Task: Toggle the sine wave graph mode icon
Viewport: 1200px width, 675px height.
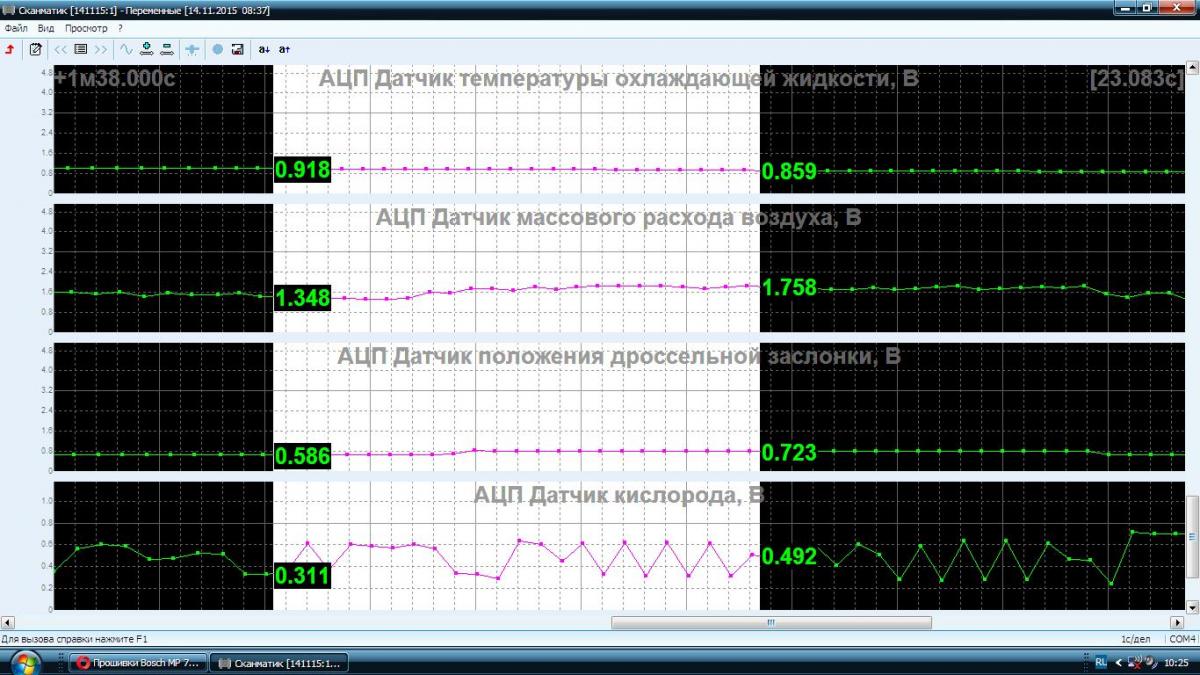Action: (127, 48)
